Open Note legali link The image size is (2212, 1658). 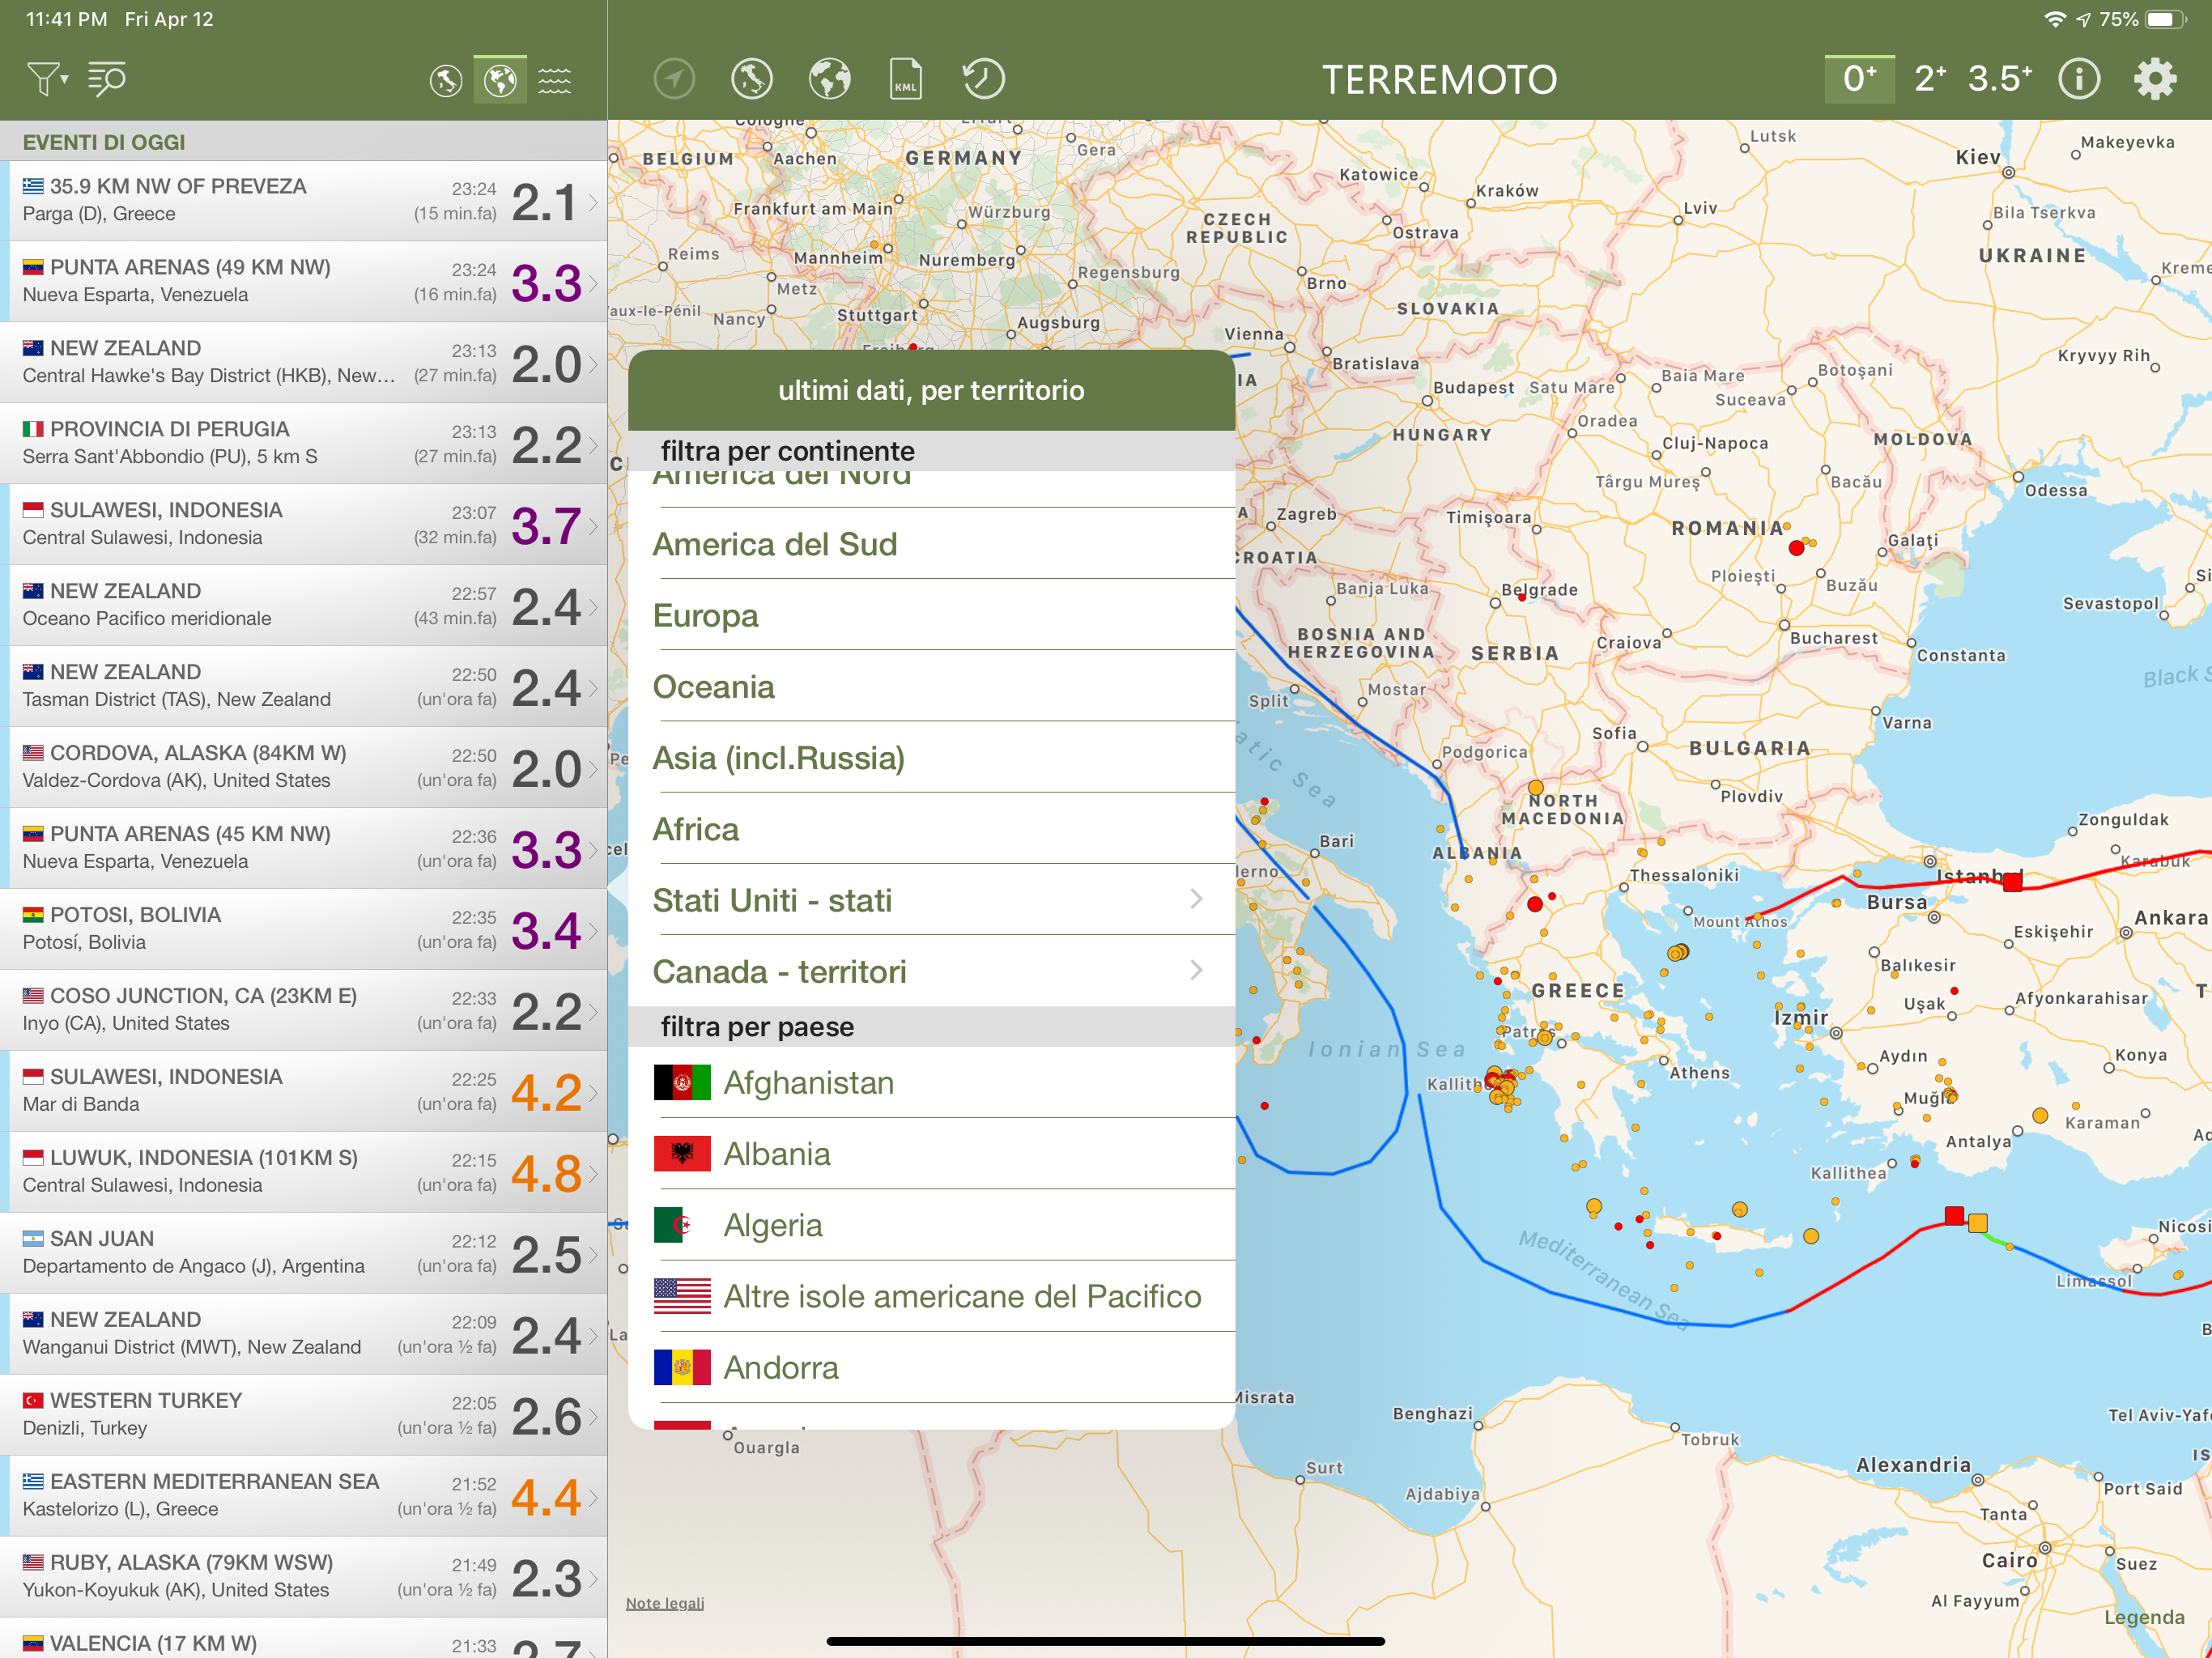tap(665, 1603)
